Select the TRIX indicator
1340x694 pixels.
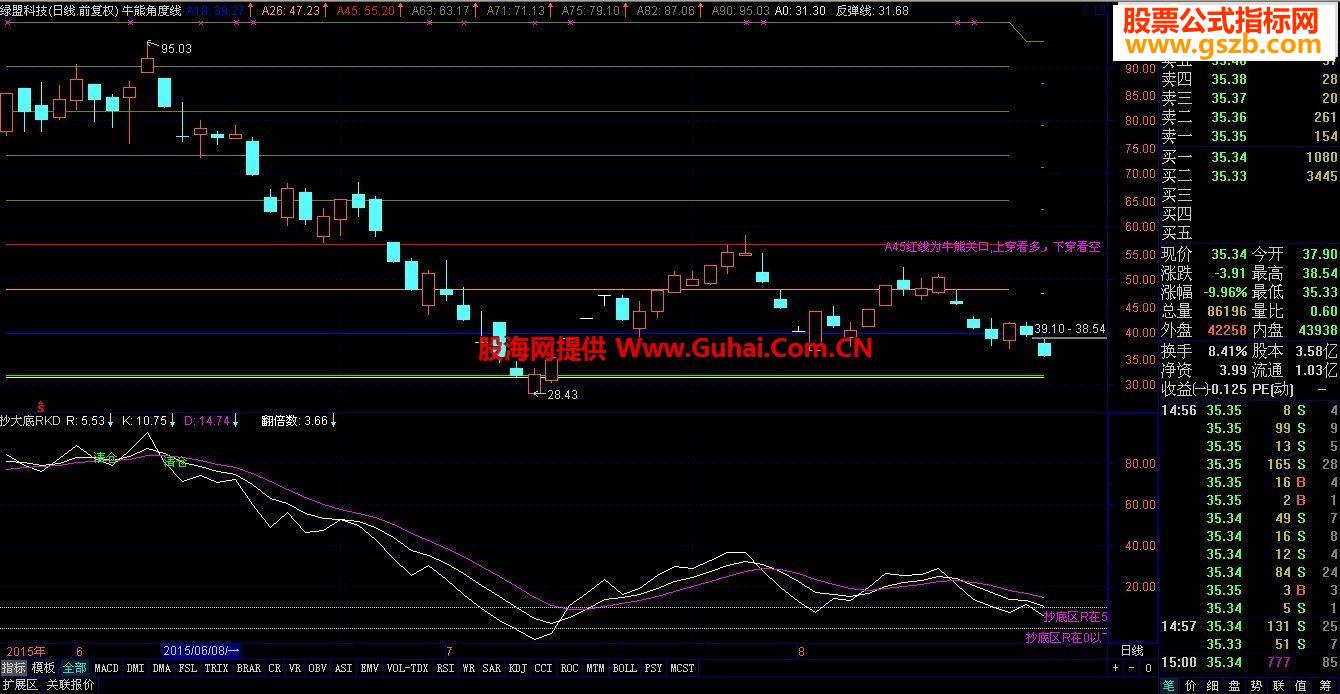(x=216, y=667)
